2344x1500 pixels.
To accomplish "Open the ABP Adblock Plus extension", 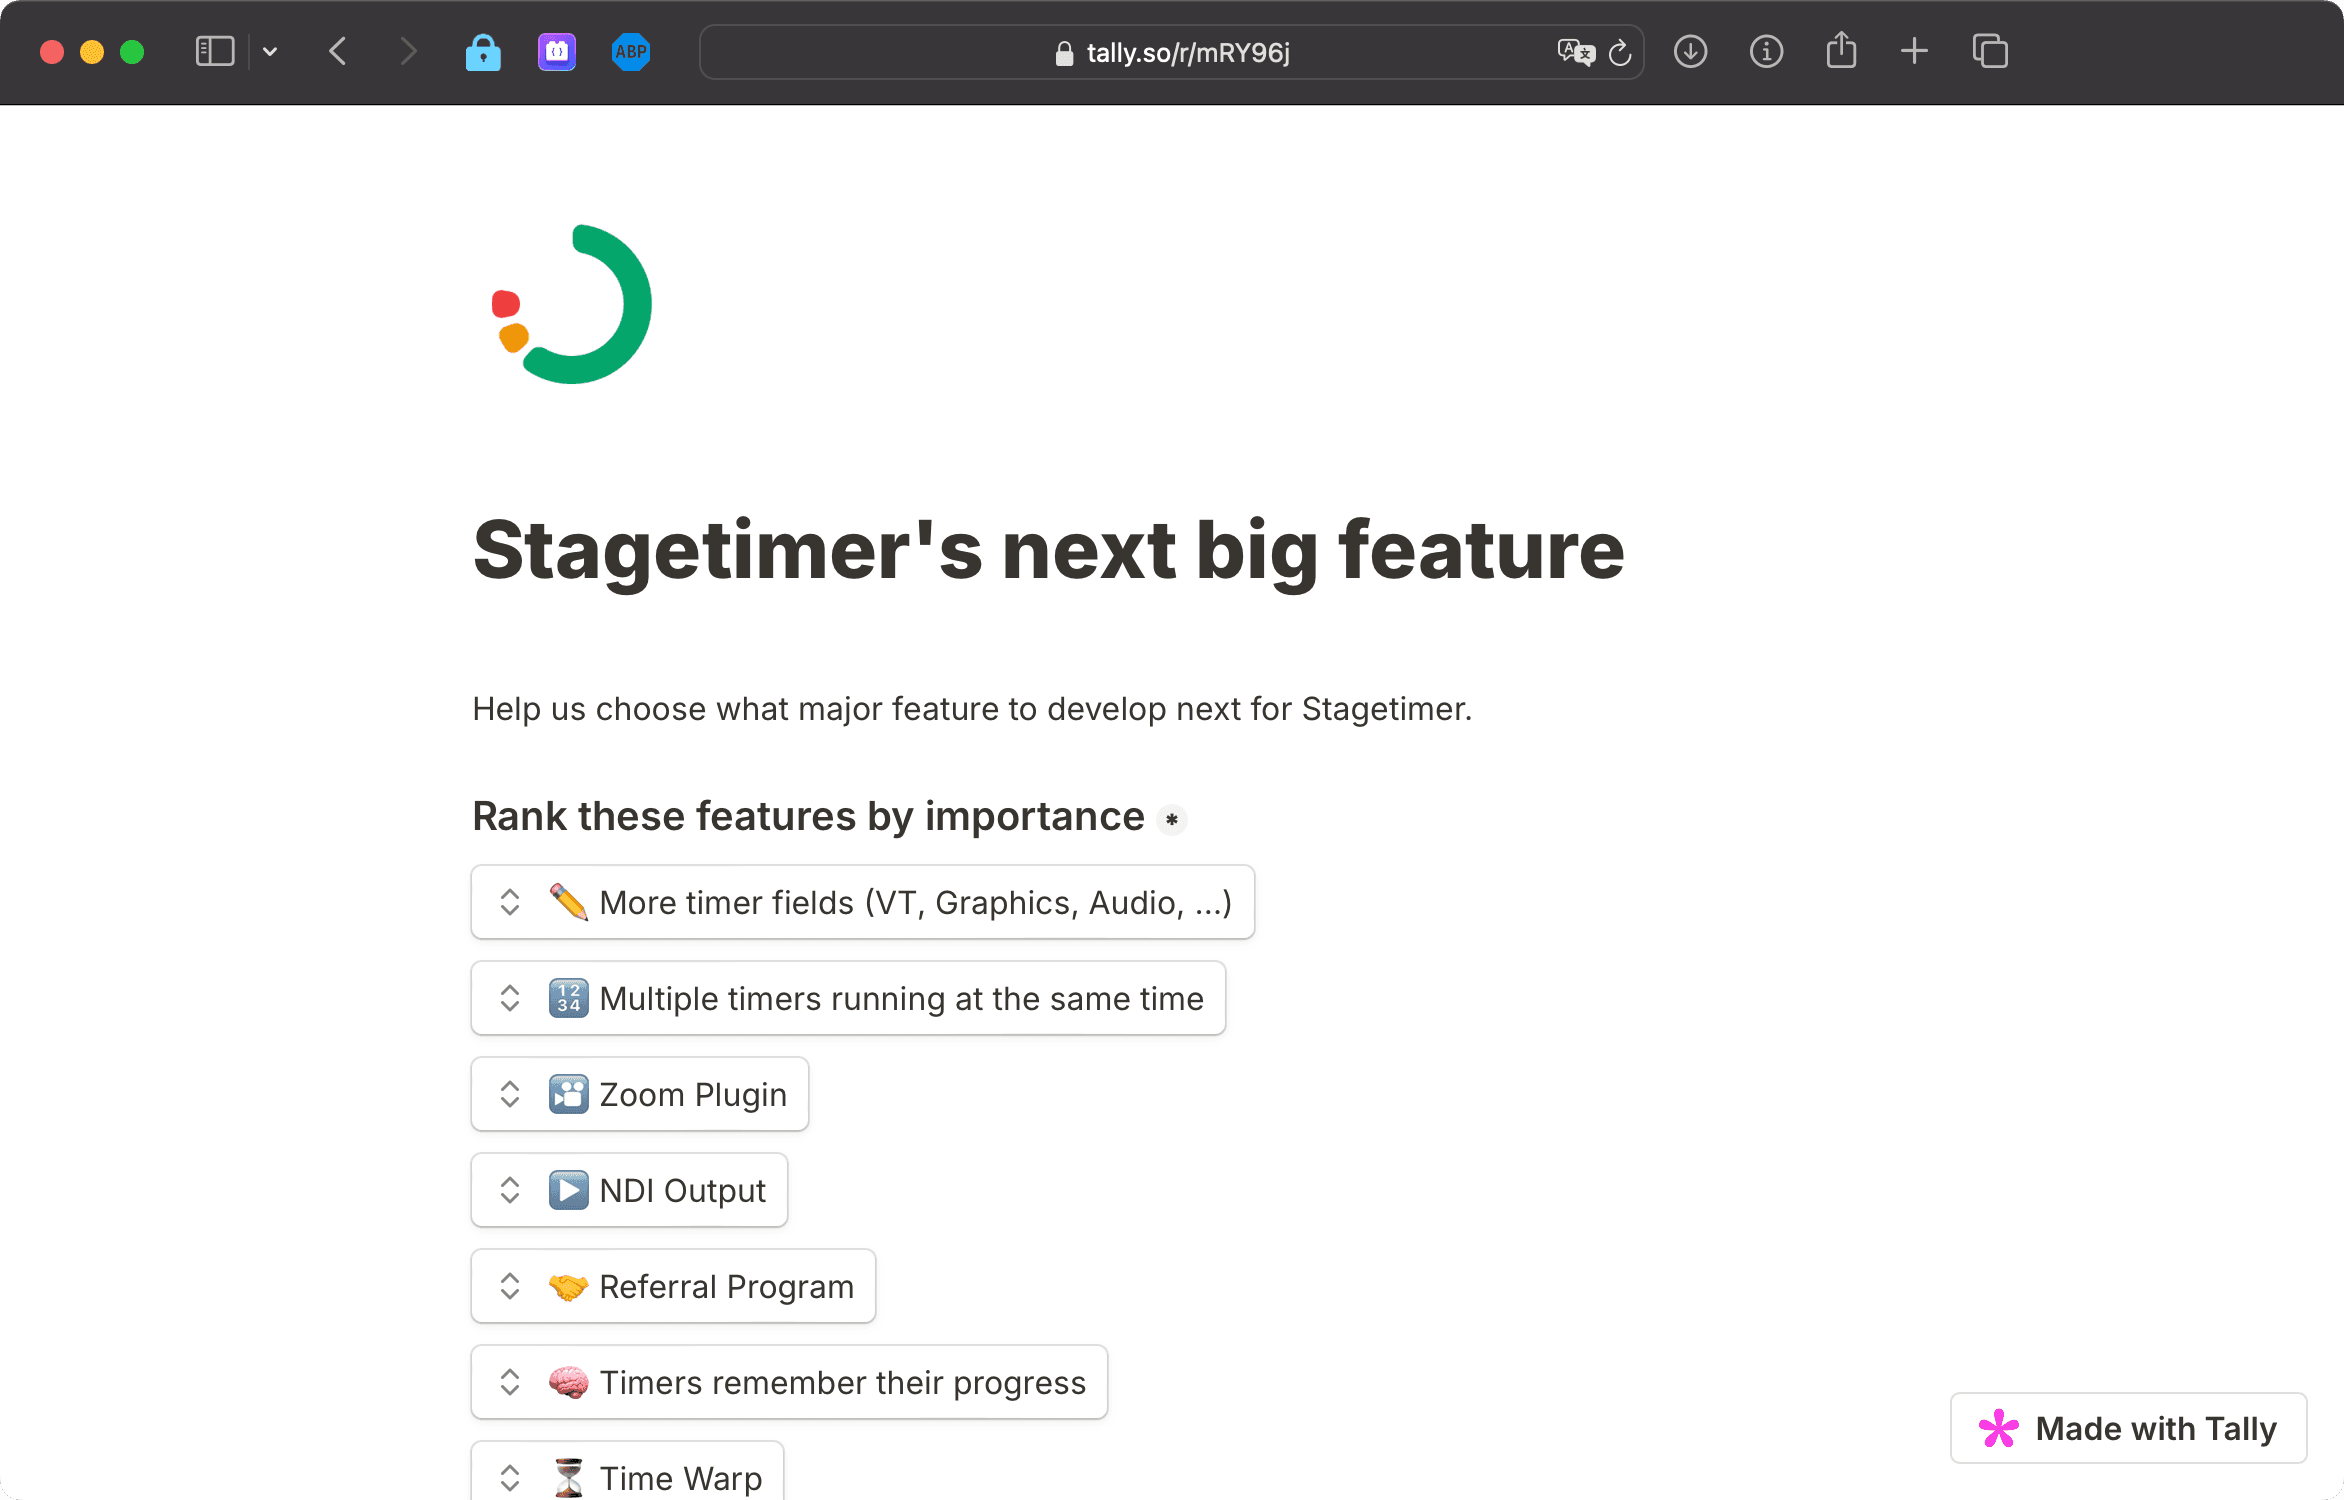I will (x=631, y=52).
